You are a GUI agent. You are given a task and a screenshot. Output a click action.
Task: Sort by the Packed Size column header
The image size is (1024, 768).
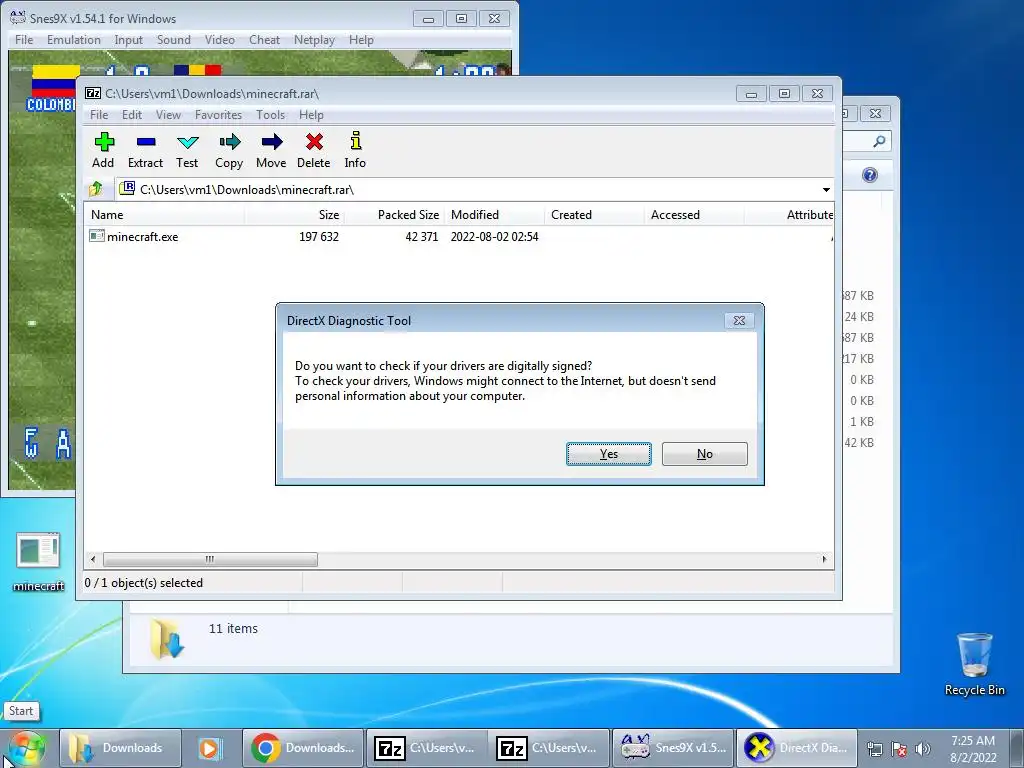pyautogui.click(x=394, y=215)
